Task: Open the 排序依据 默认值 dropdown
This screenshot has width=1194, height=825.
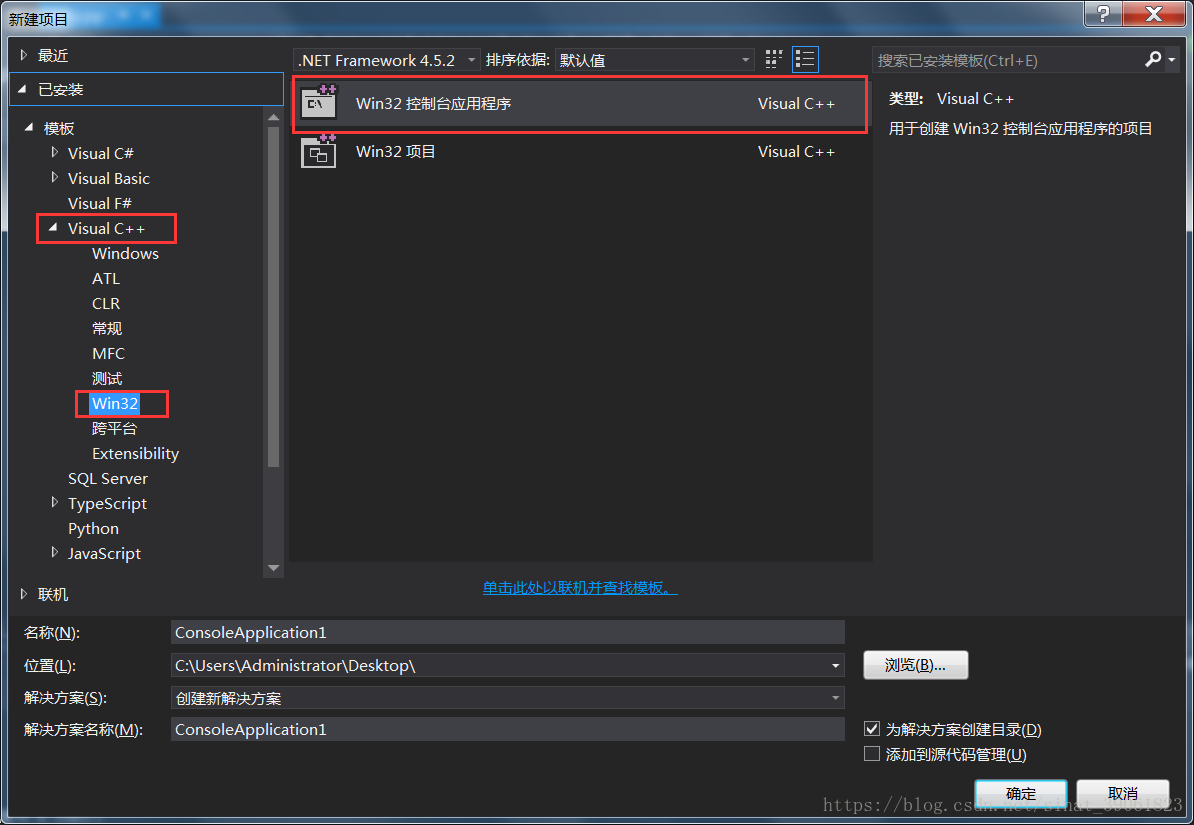Action: [655, 59]
